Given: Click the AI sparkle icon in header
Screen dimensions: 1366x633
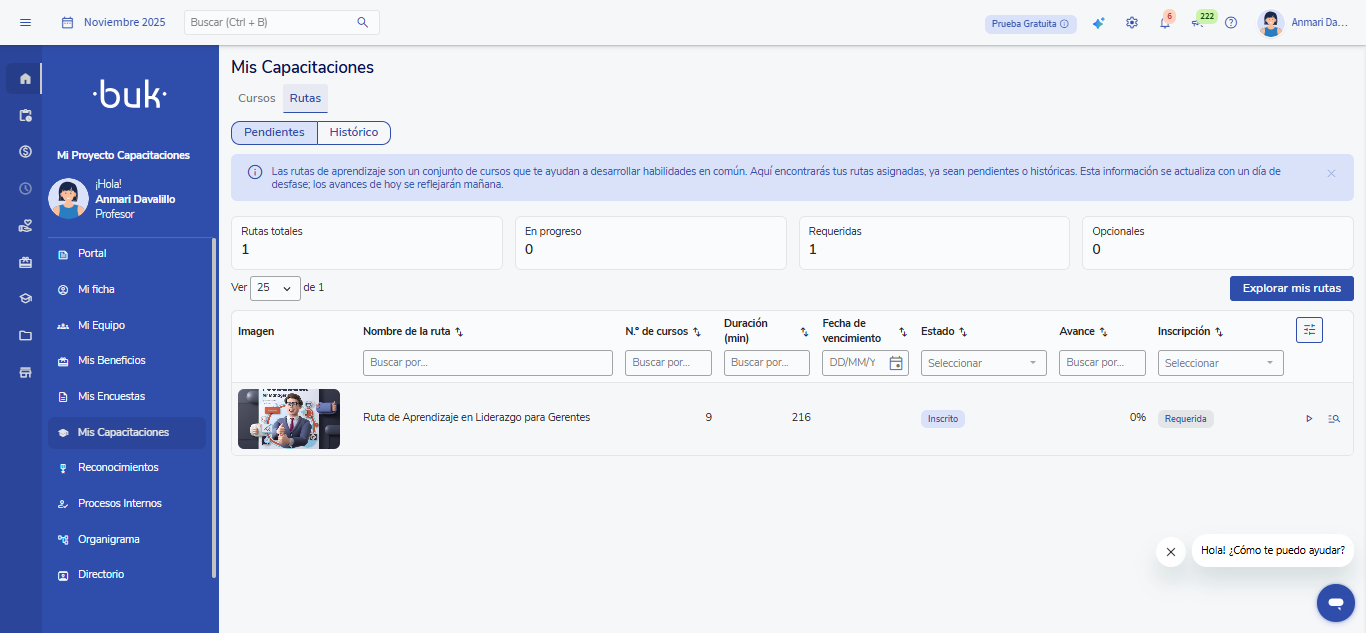Looking at the screenshot, I should 1098,23.
